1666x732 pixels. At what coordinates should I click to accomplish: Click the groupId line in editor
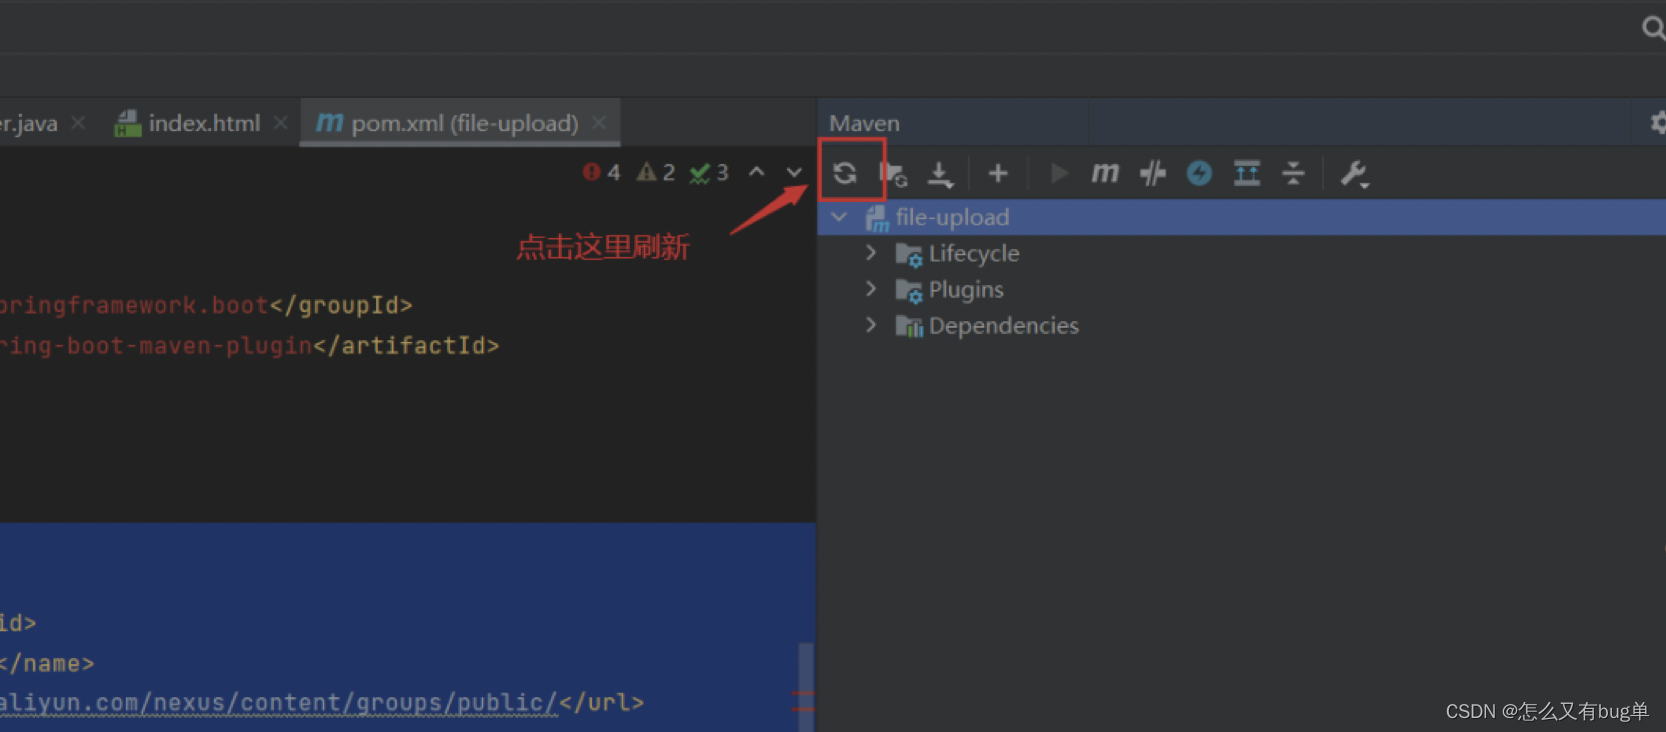(206, 305)
